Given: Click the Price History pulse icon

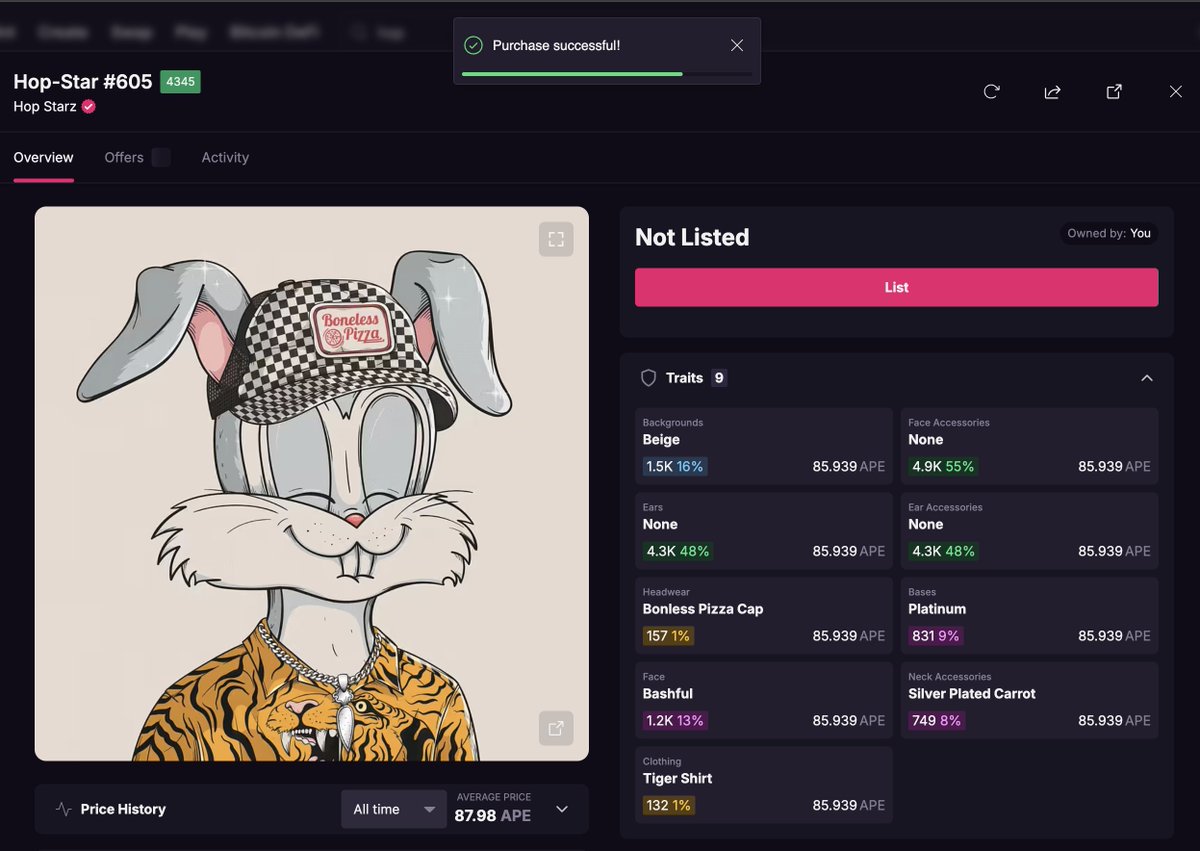Looking at the screenshot, I should click(x=63, y=809).
